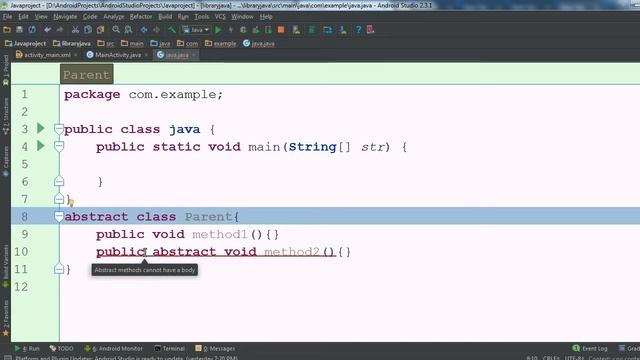This screenshot has width=640, height=360.
Task: Click the Open folder toolbar icon
Action: 7,30
